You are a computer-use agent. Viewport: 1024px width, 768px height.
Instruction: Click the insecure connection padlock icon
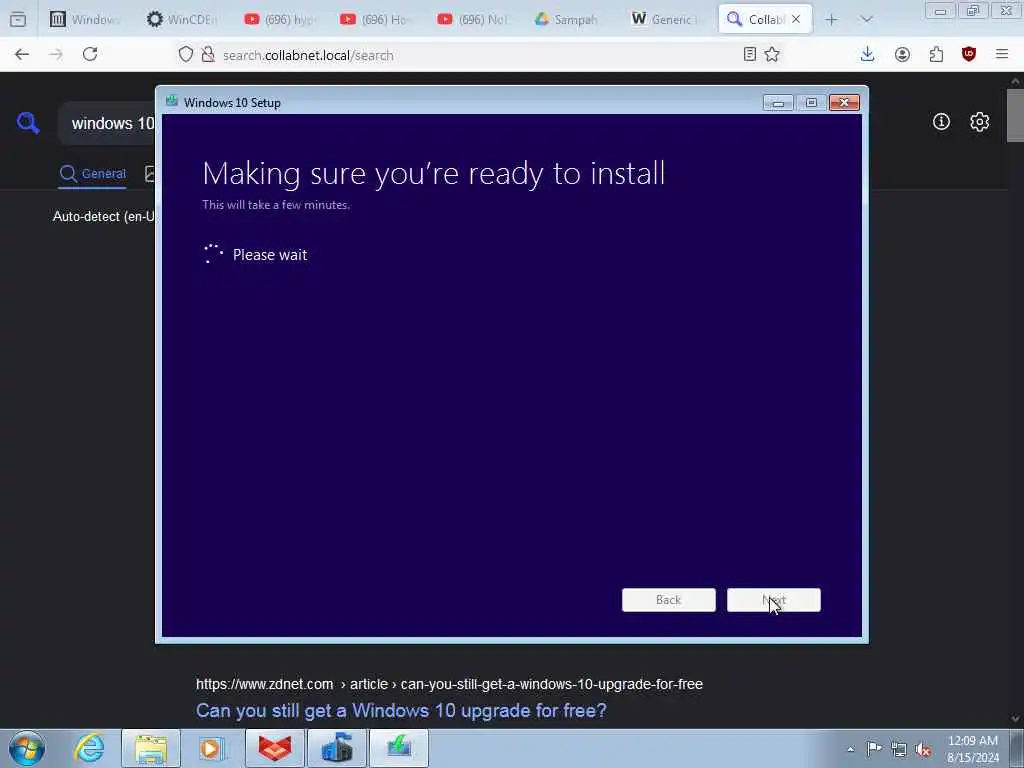tap(208, 55)
